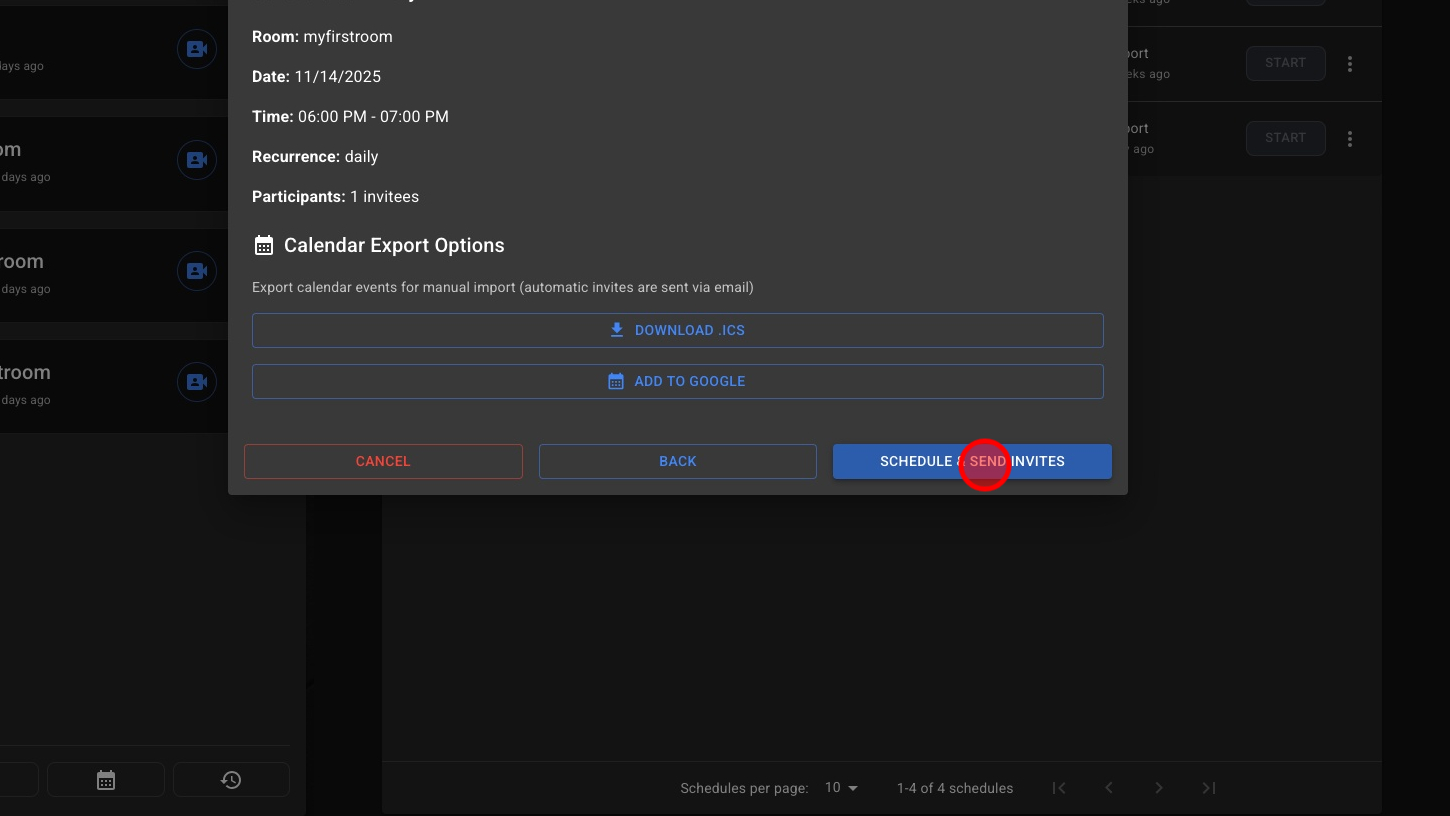
Task: Jump to the last page of schedules
Action: (1209, 788)
